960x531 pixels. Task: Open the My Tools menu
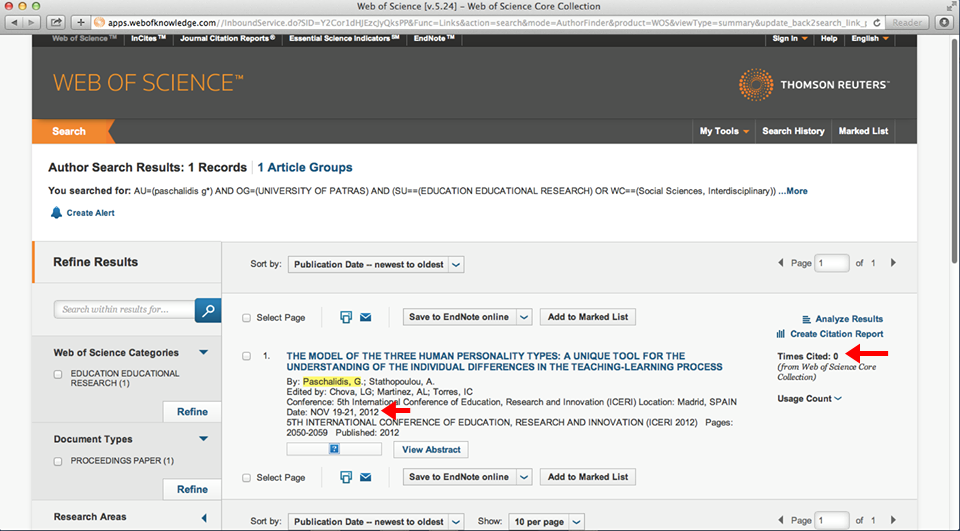click(x=724, y=131)
